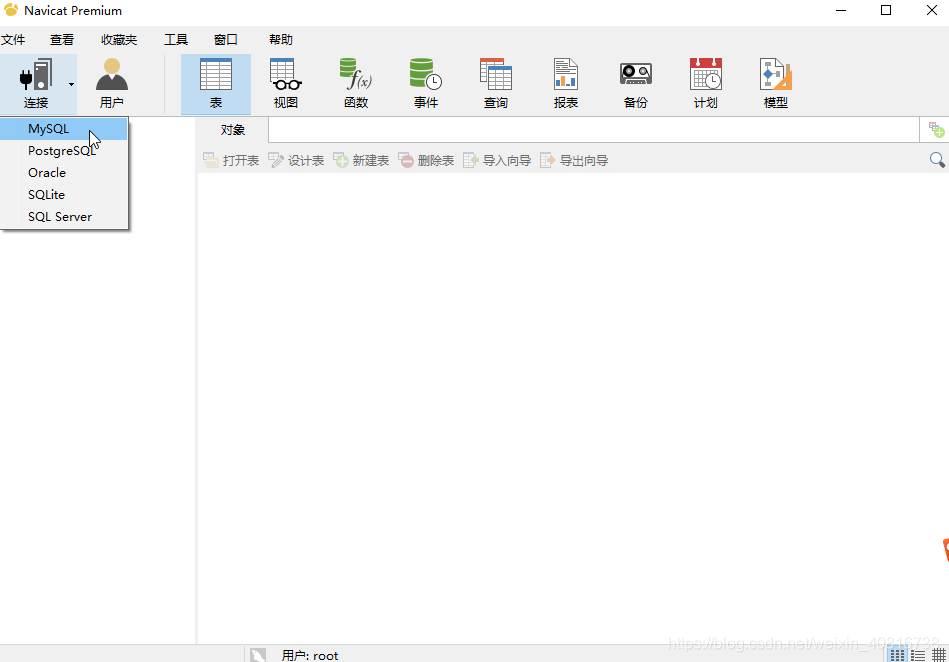Open the Event (事件) toolbar icon

425,84
